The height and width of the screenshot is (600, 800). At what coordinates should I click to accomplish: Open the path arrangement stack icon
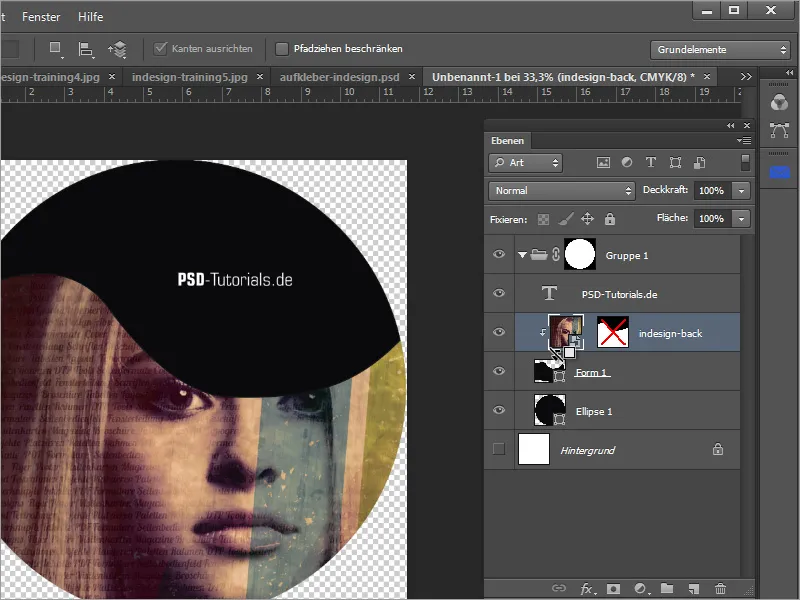coord(117,49)
